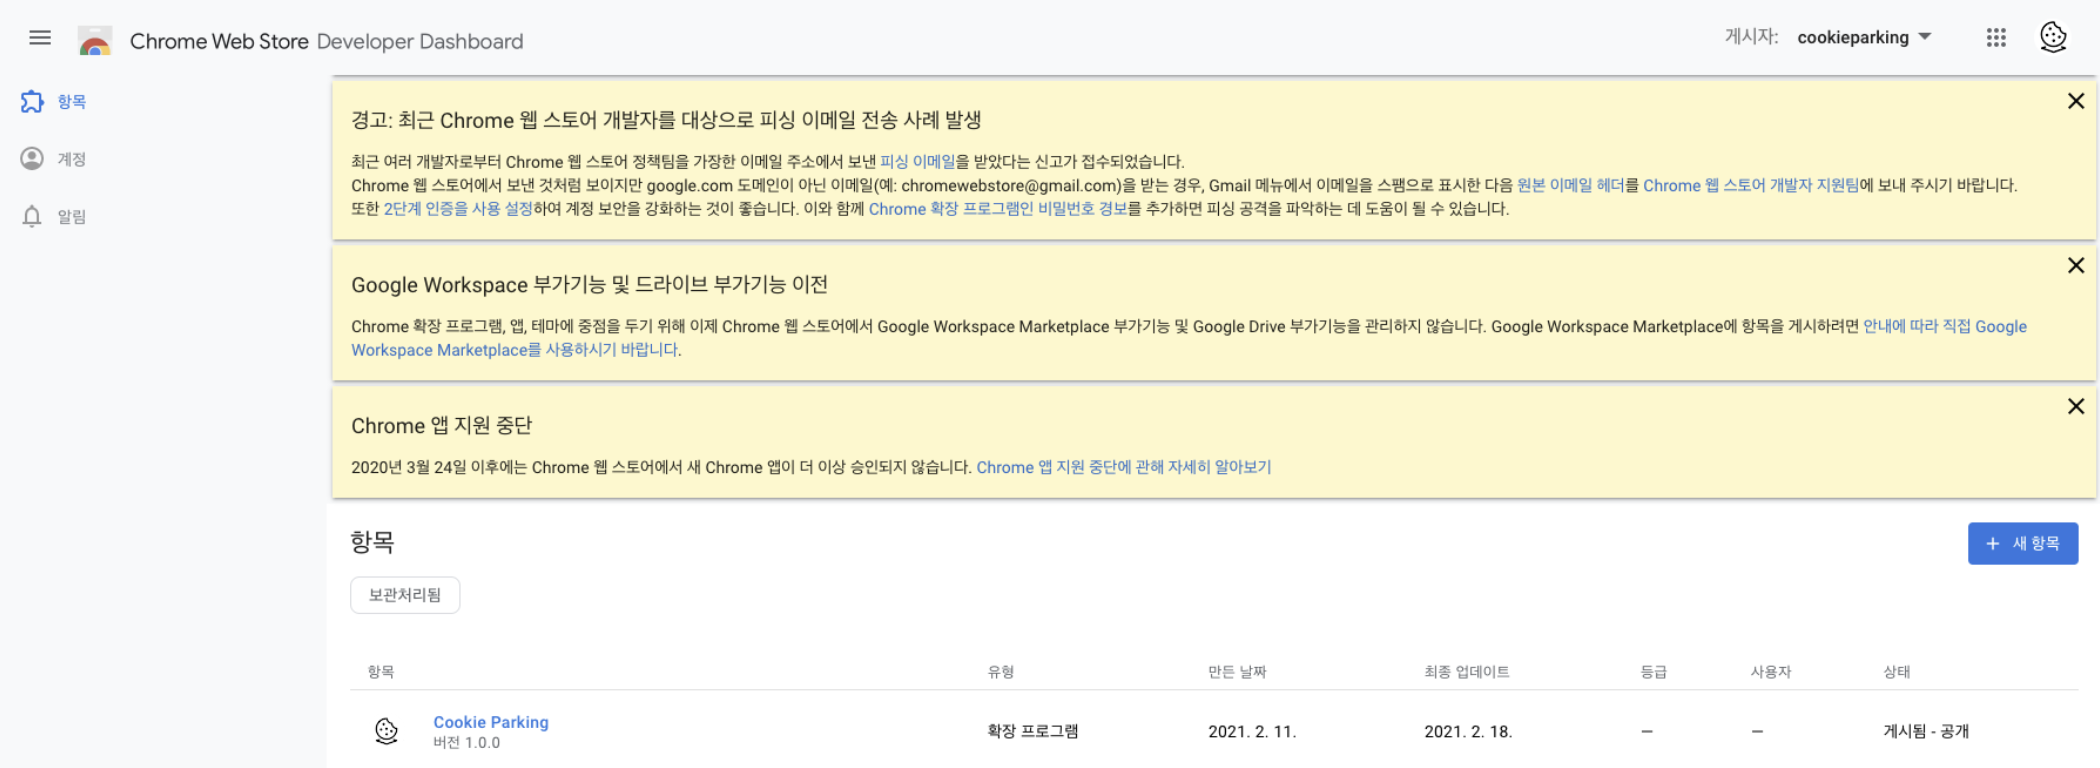The image size is (2100, 768).
Task: Open the Google Workspace Marketplace 안내 link
Action: (x=1189, y=338)
